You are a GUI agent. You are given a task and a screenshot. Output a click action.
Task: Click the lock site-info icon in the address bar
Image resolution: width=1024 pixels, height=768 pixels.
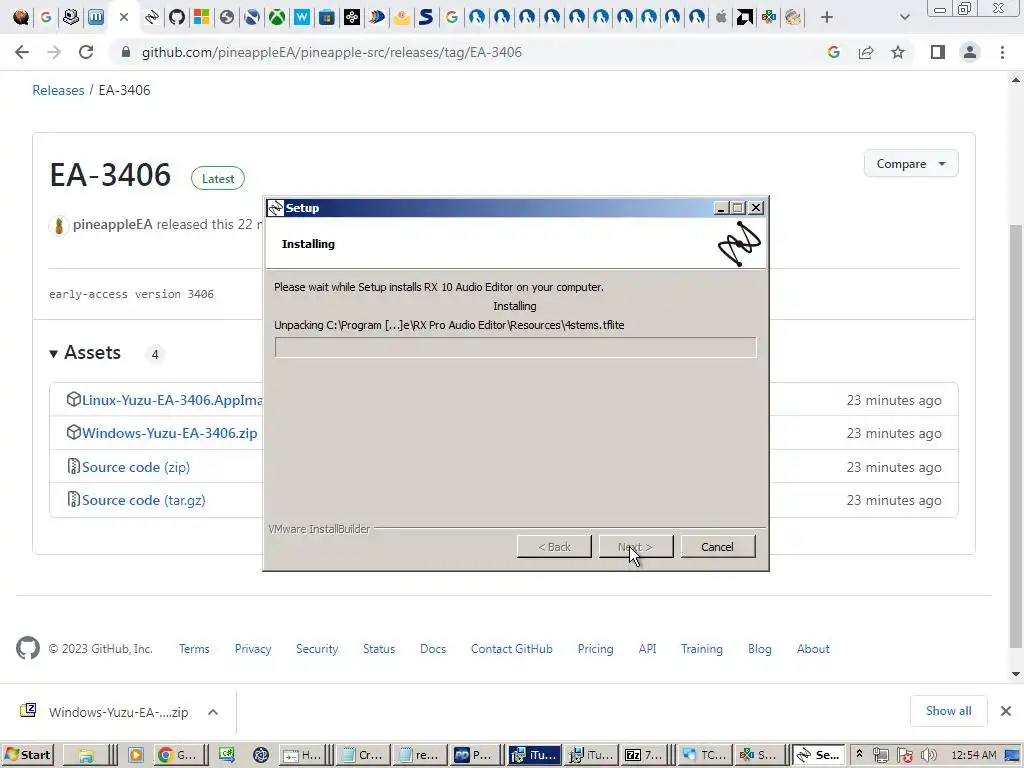126,52
